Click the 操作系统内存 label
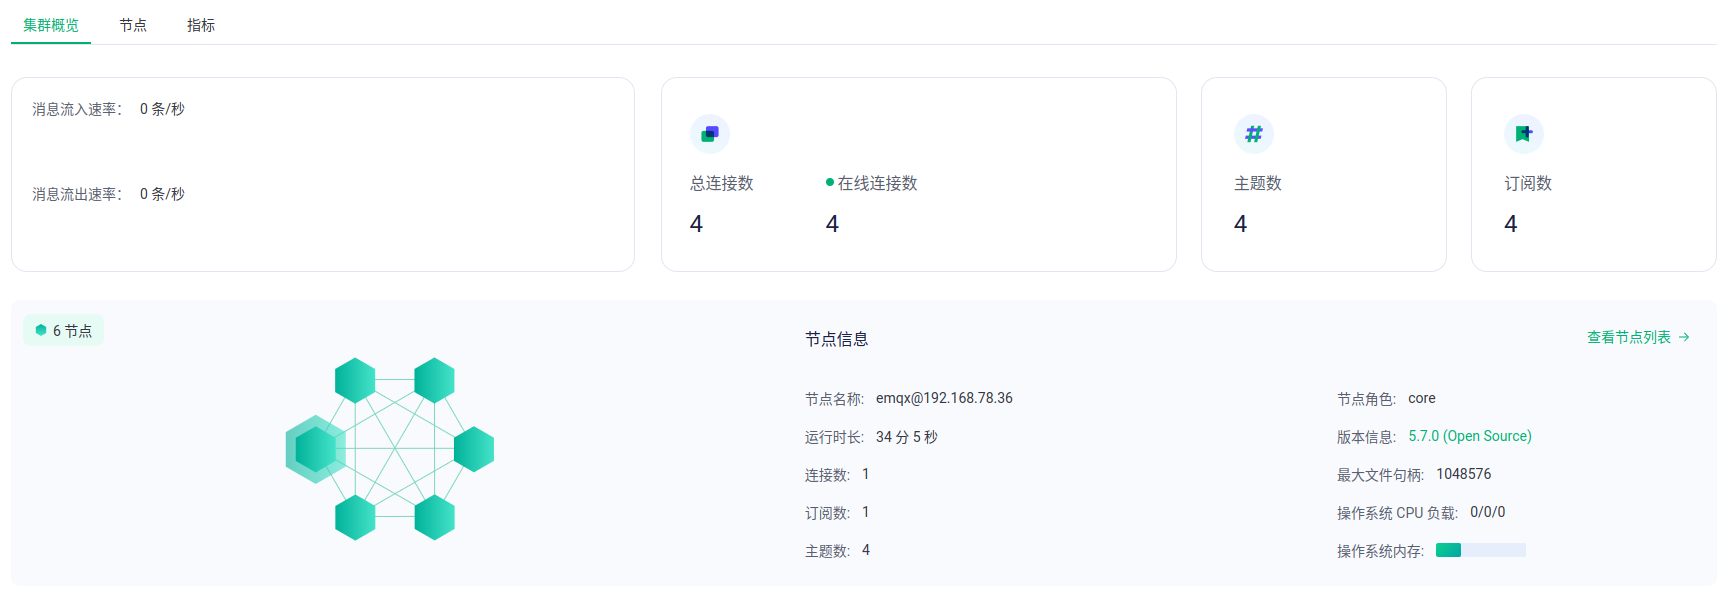This screenshot has width=1733, height=616. coord(1381,551)
